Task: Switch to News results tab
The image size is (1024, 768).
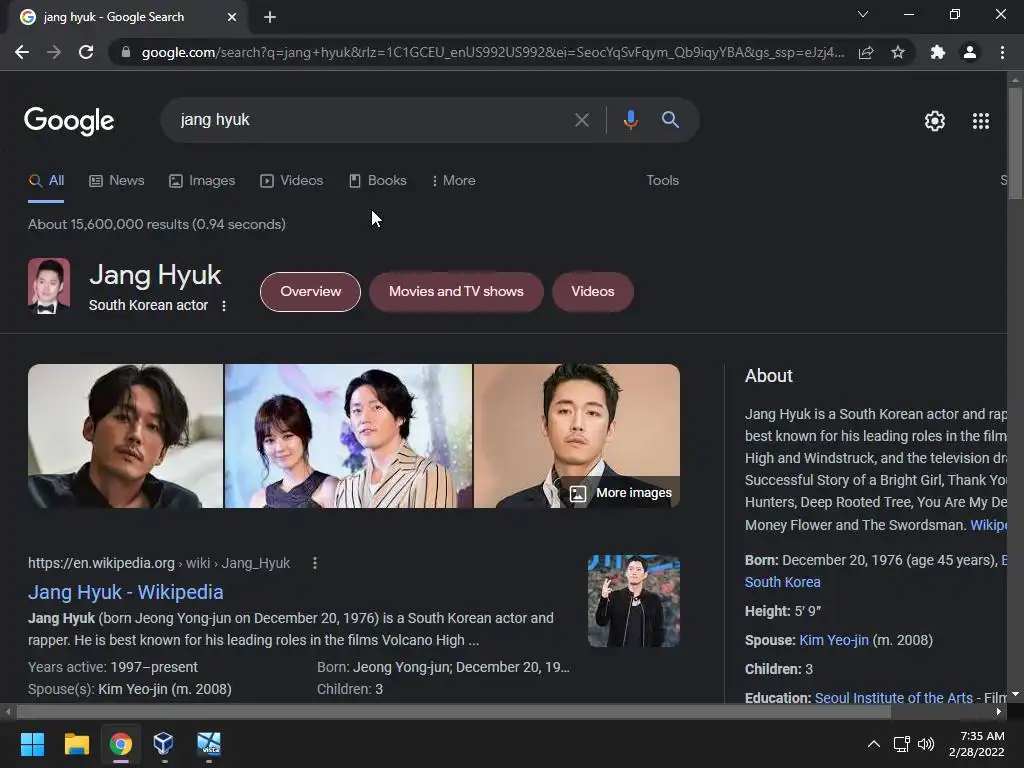Action: click(x=117, y=180)
